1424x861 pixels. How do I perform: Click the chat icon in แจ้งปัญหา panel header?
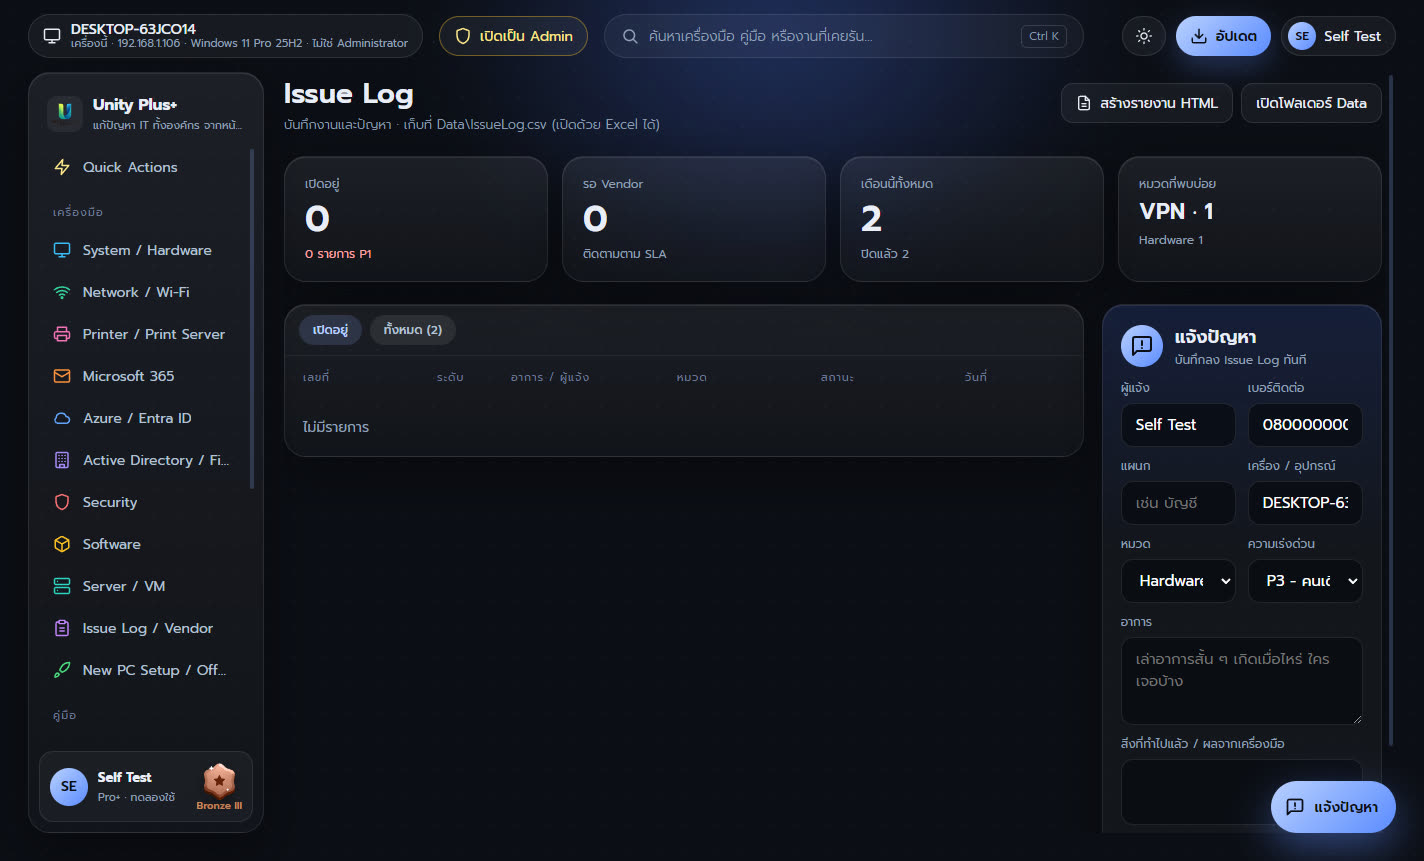point(1142,346)
